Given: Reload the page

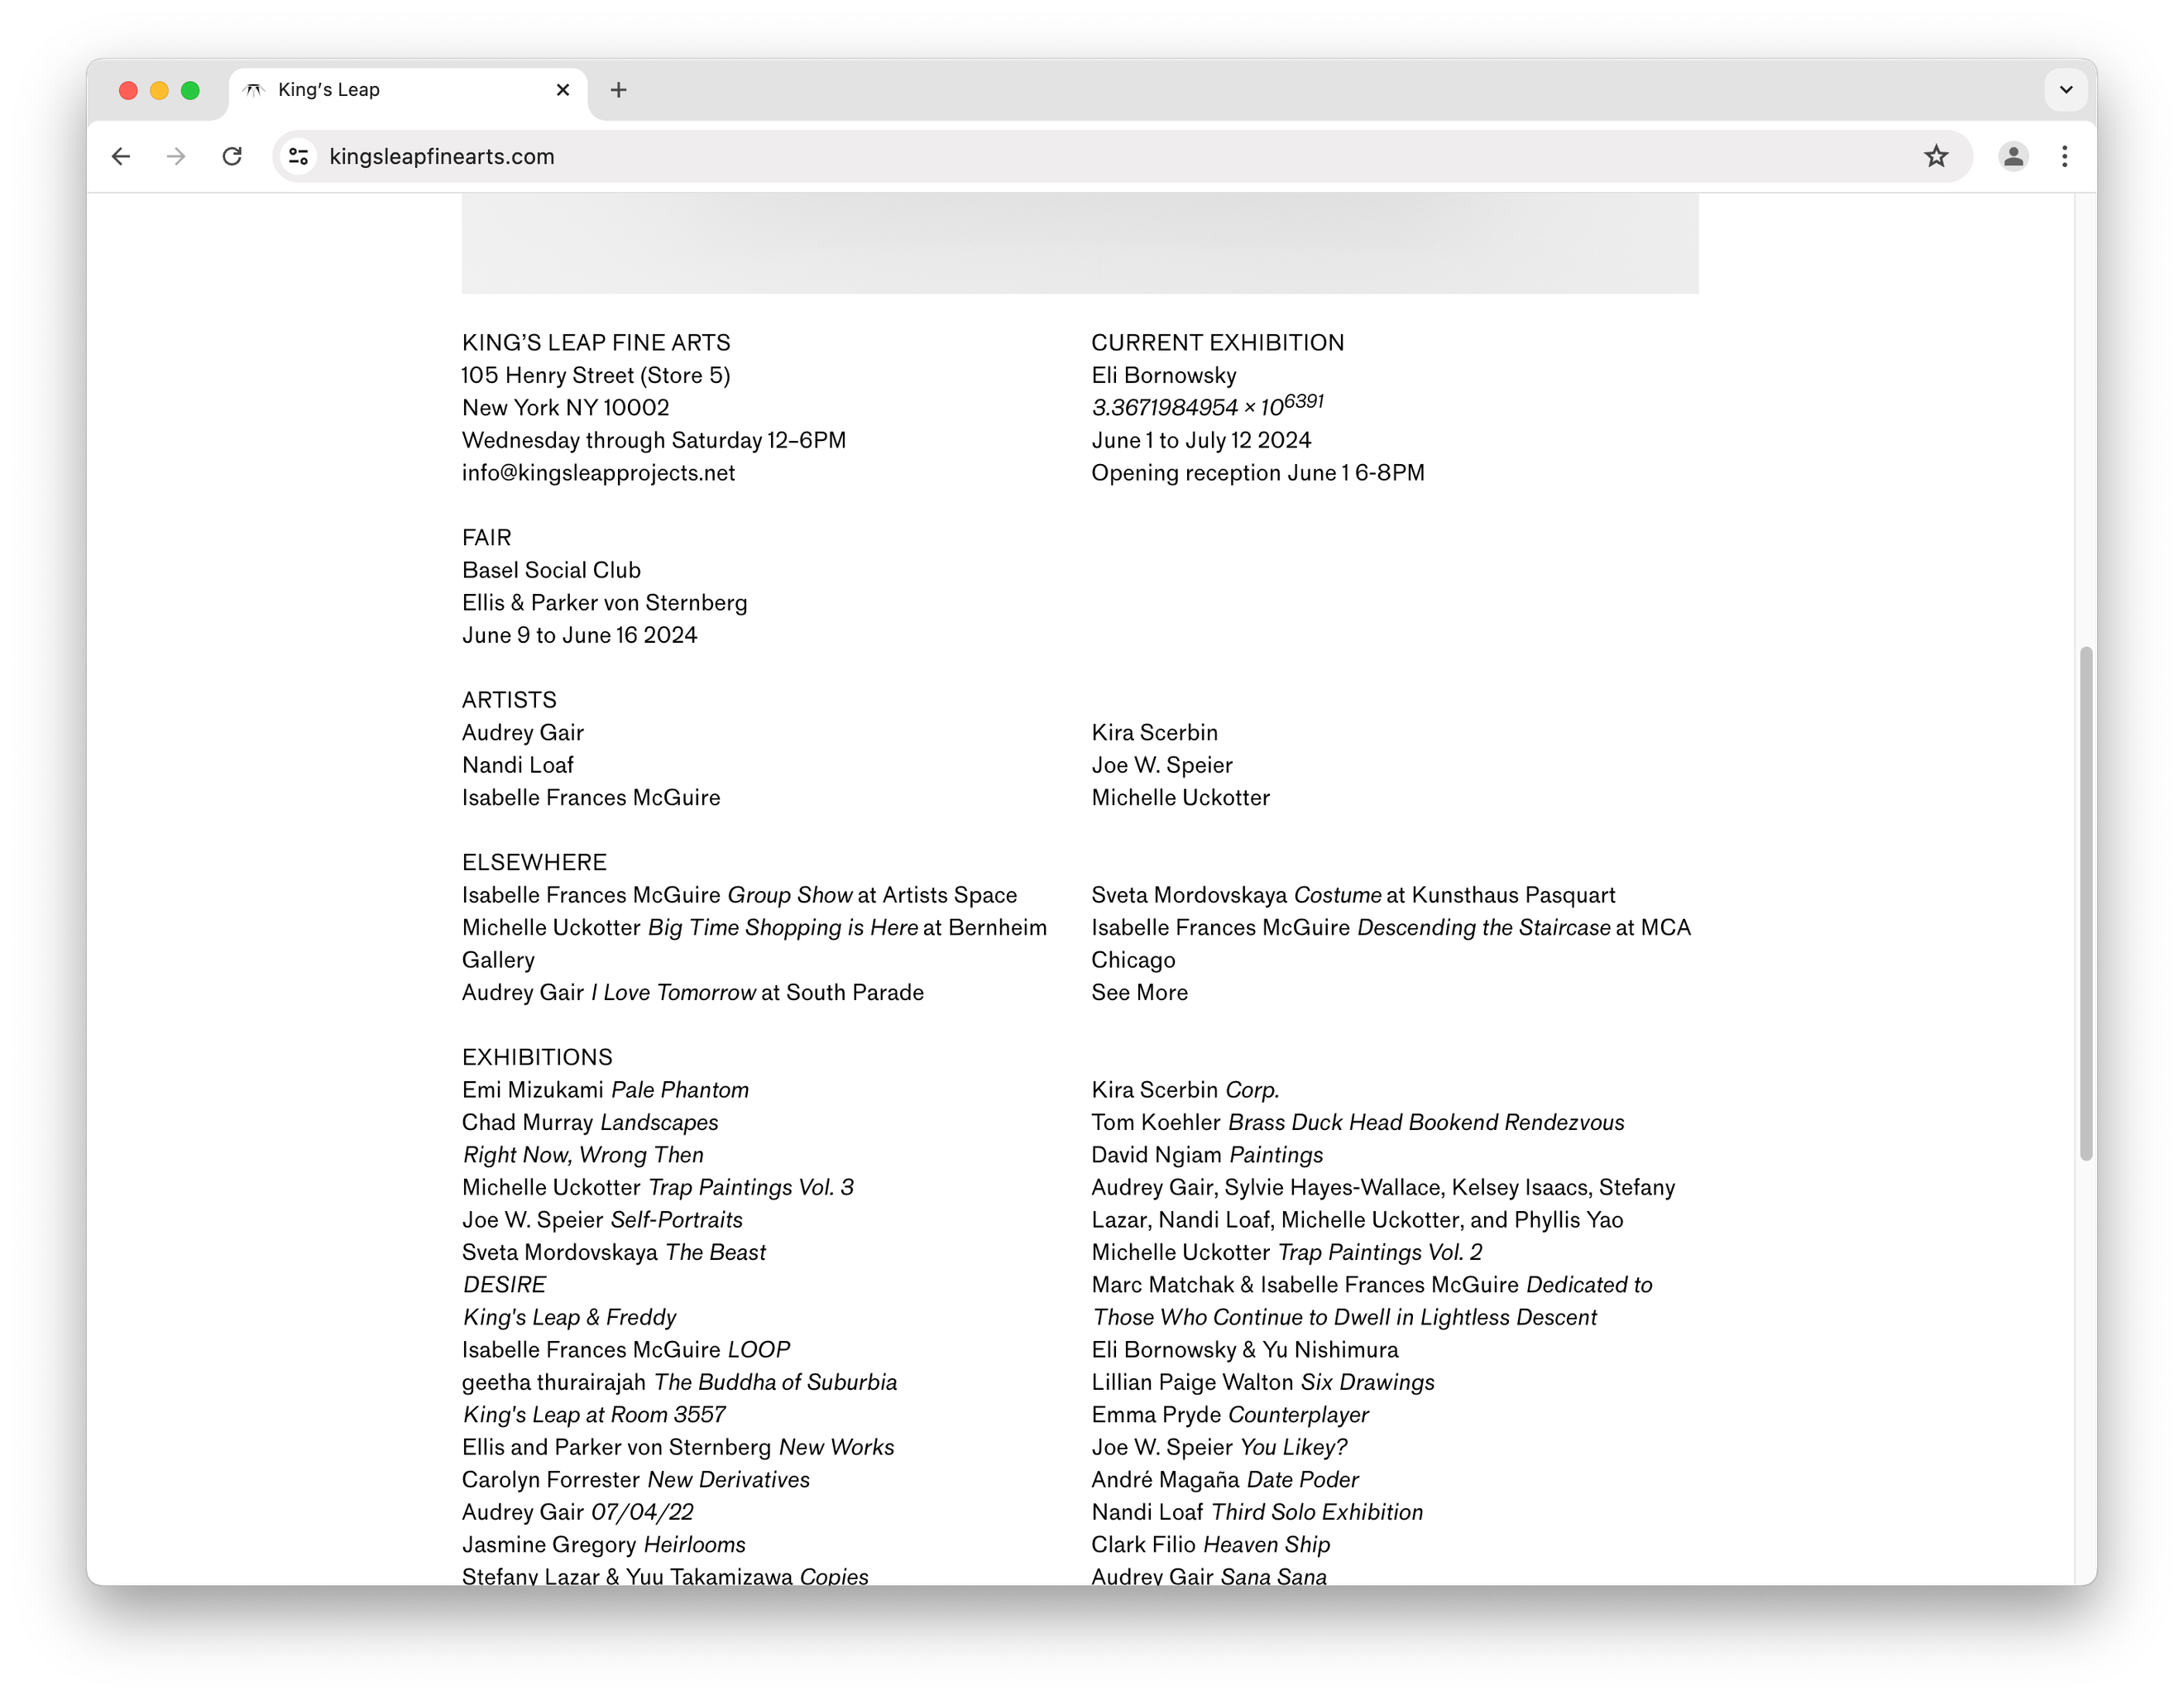Looking at the screenshot, I should [232, 156].
